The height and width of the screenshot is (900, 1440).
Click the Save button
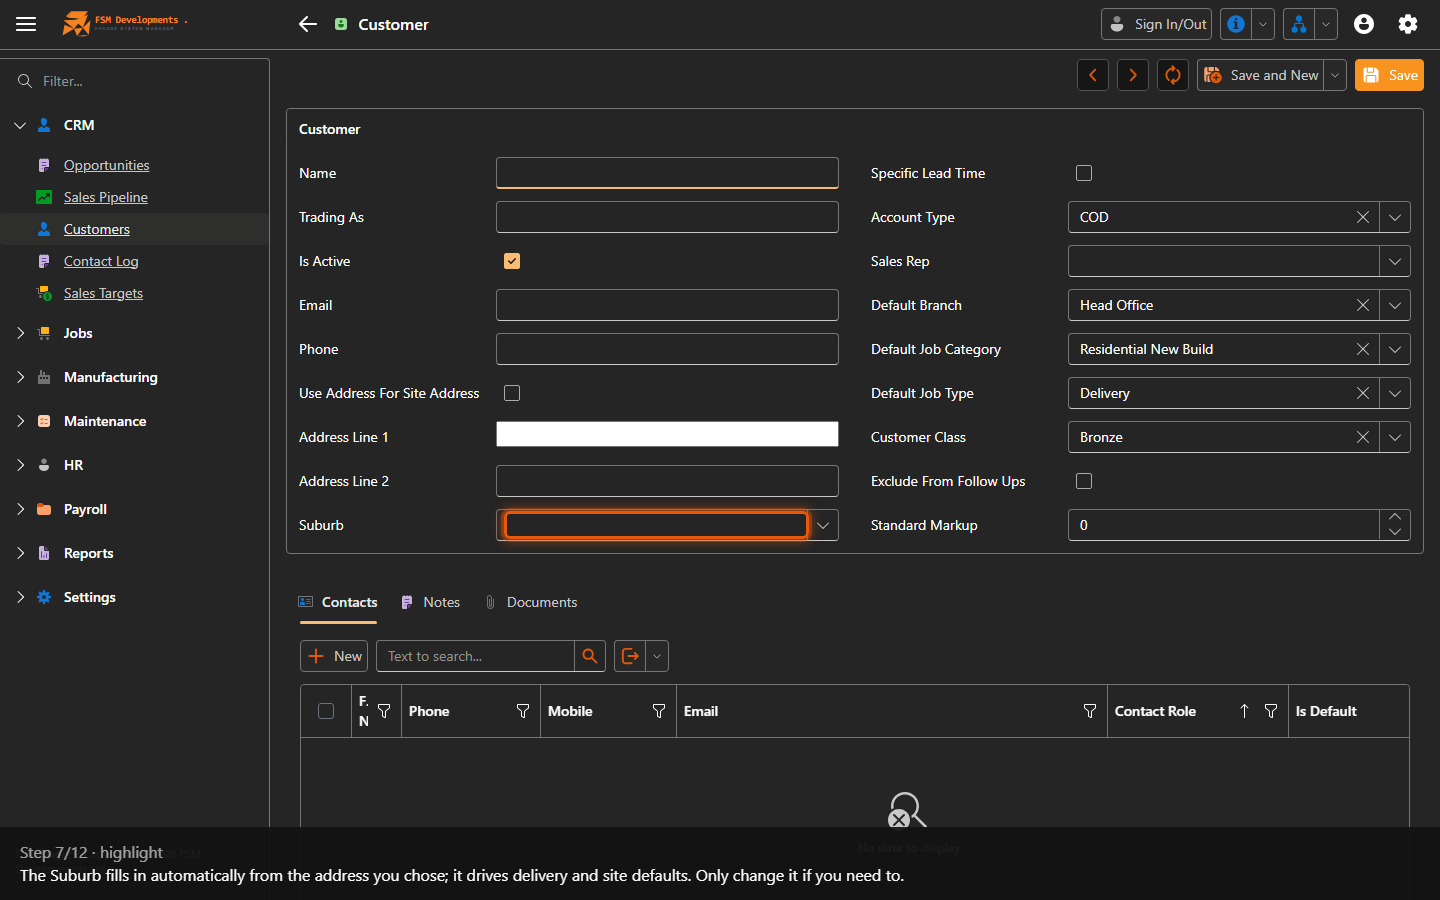pyautogui.click(x=1389, y=75)
